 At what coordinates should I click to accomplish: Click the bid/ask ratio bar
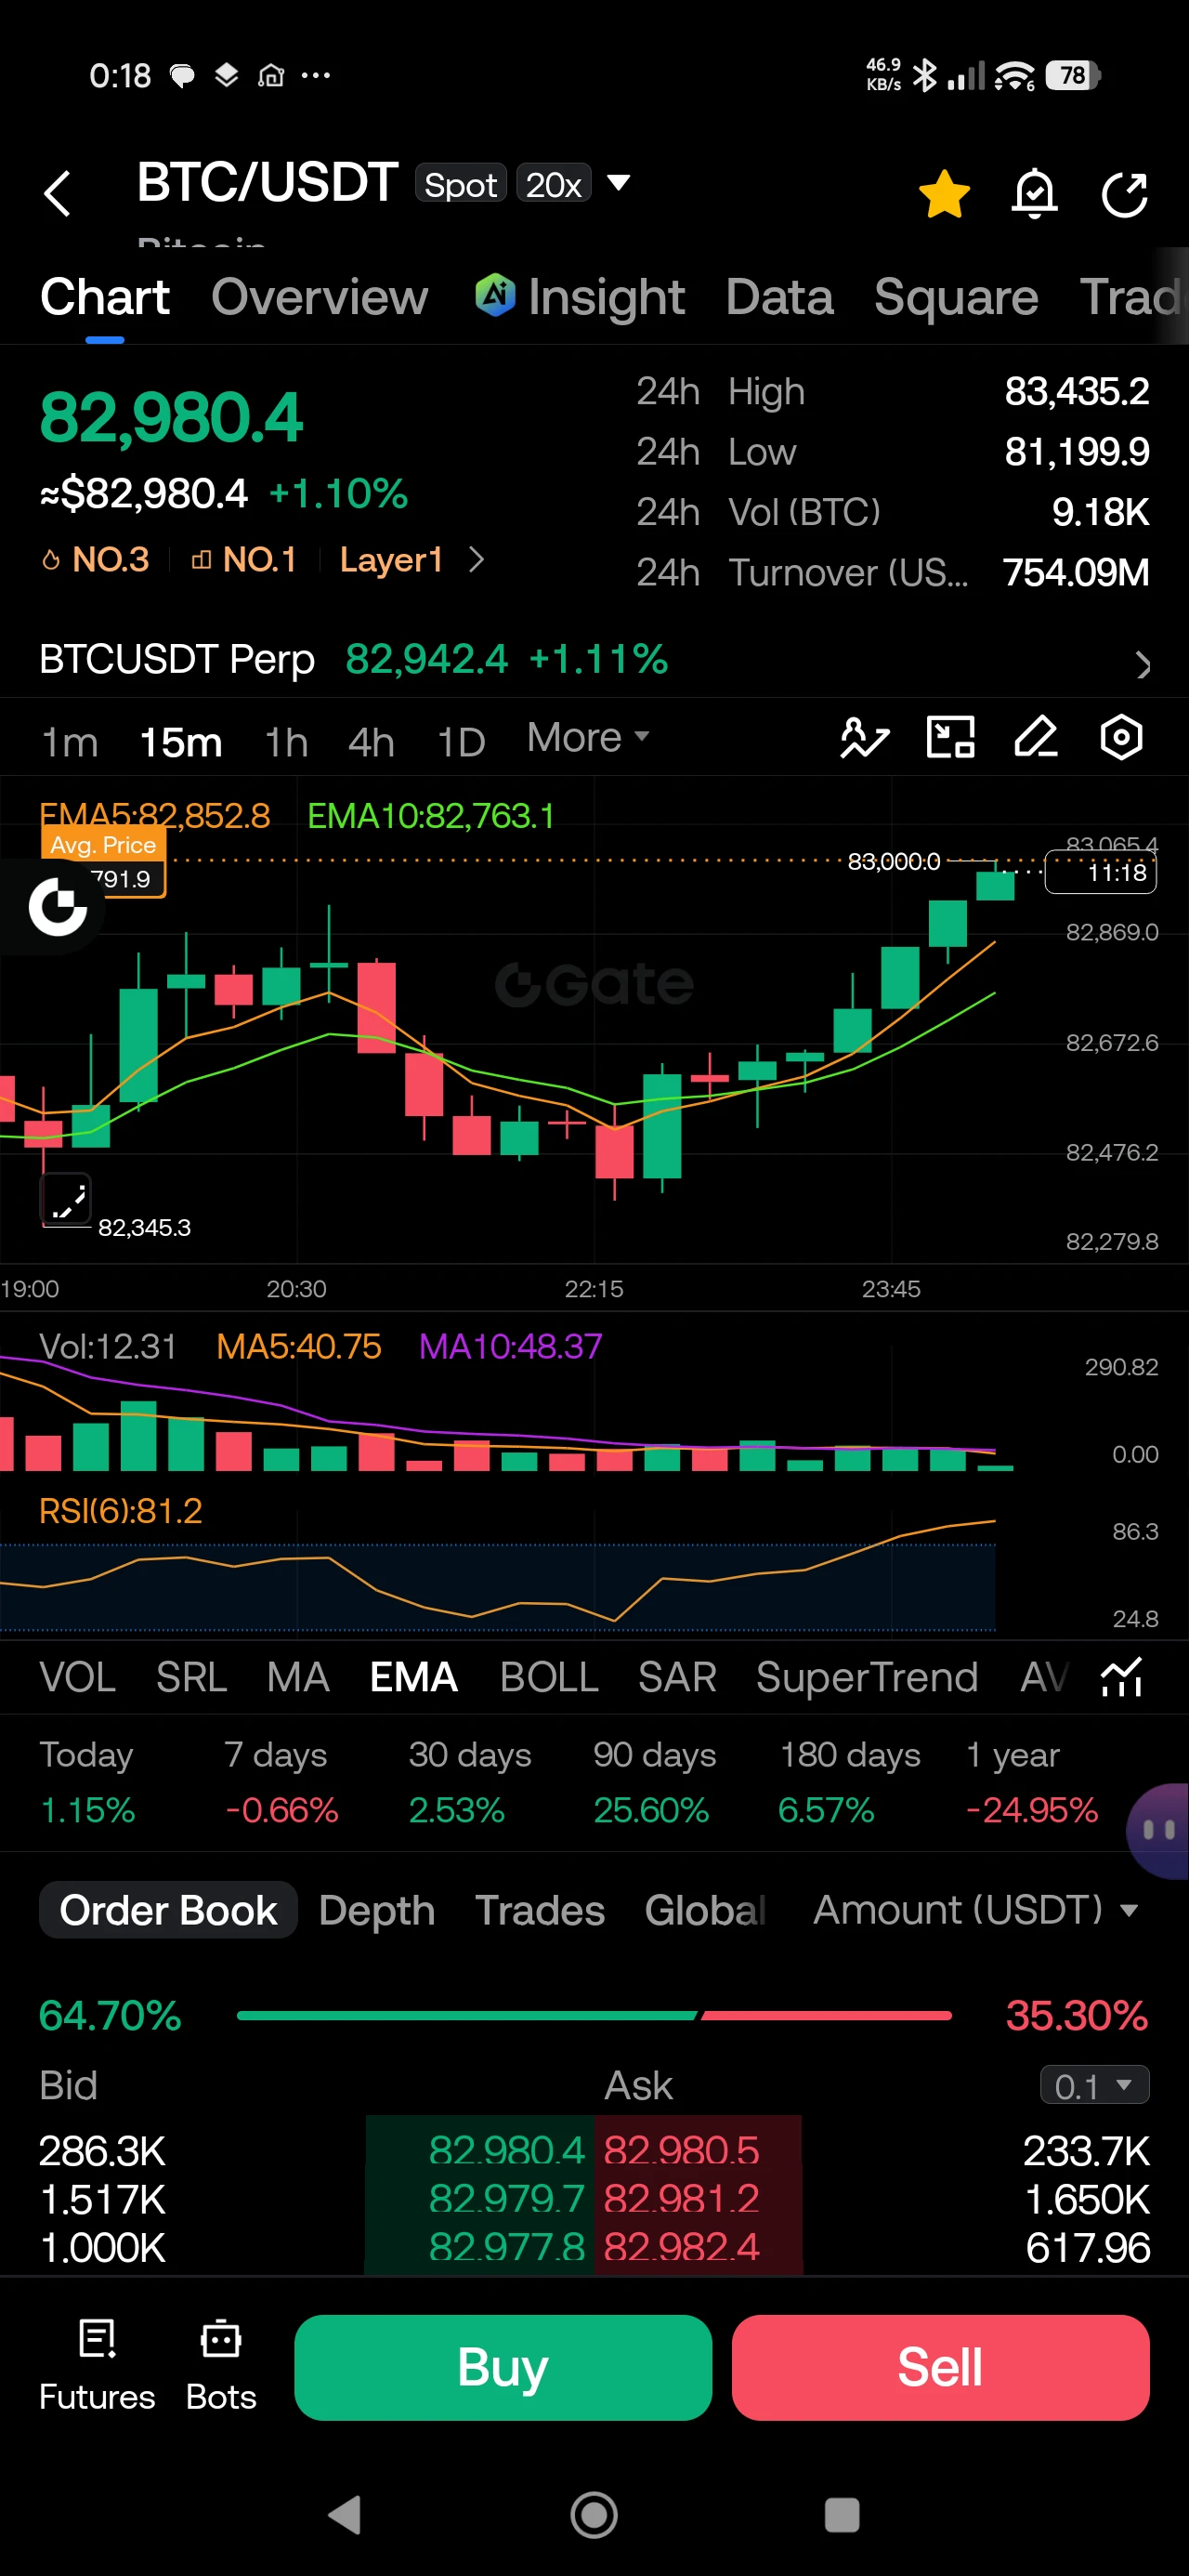coord(594,2015)
